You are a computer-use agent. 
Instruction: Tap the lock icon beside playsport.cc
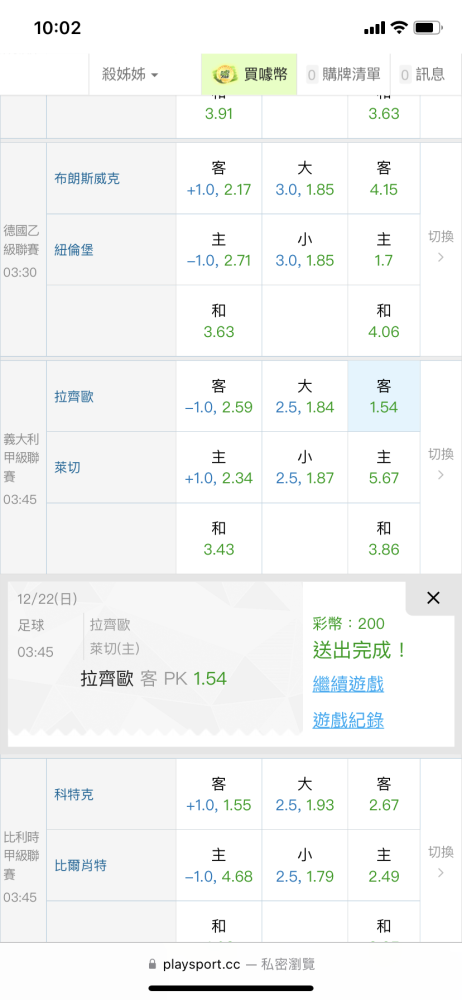152,964
